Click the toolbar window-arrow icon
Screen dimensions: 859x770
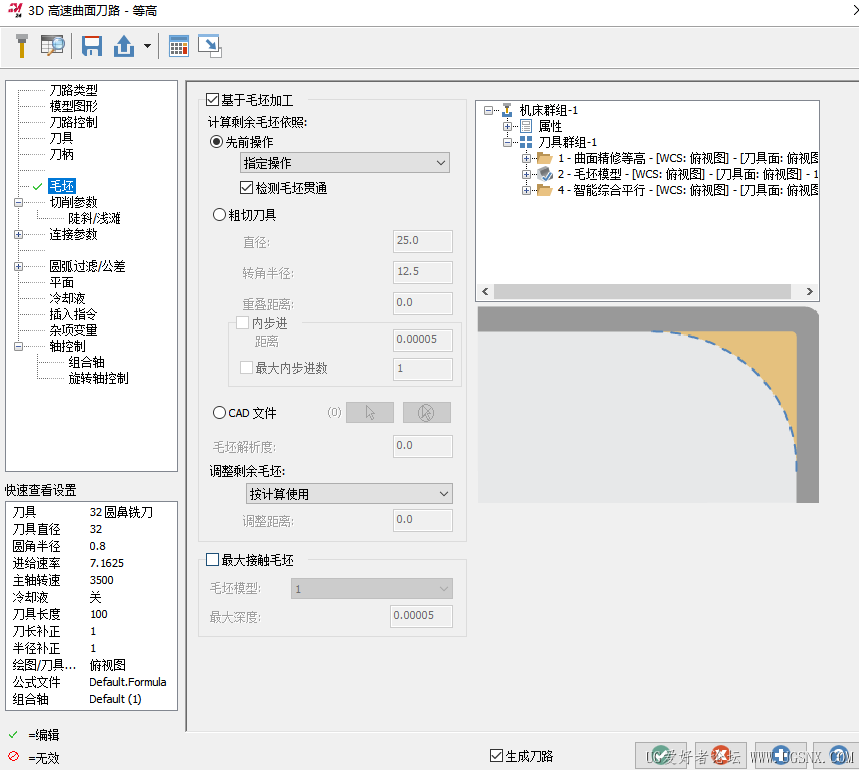pos(210,46)
